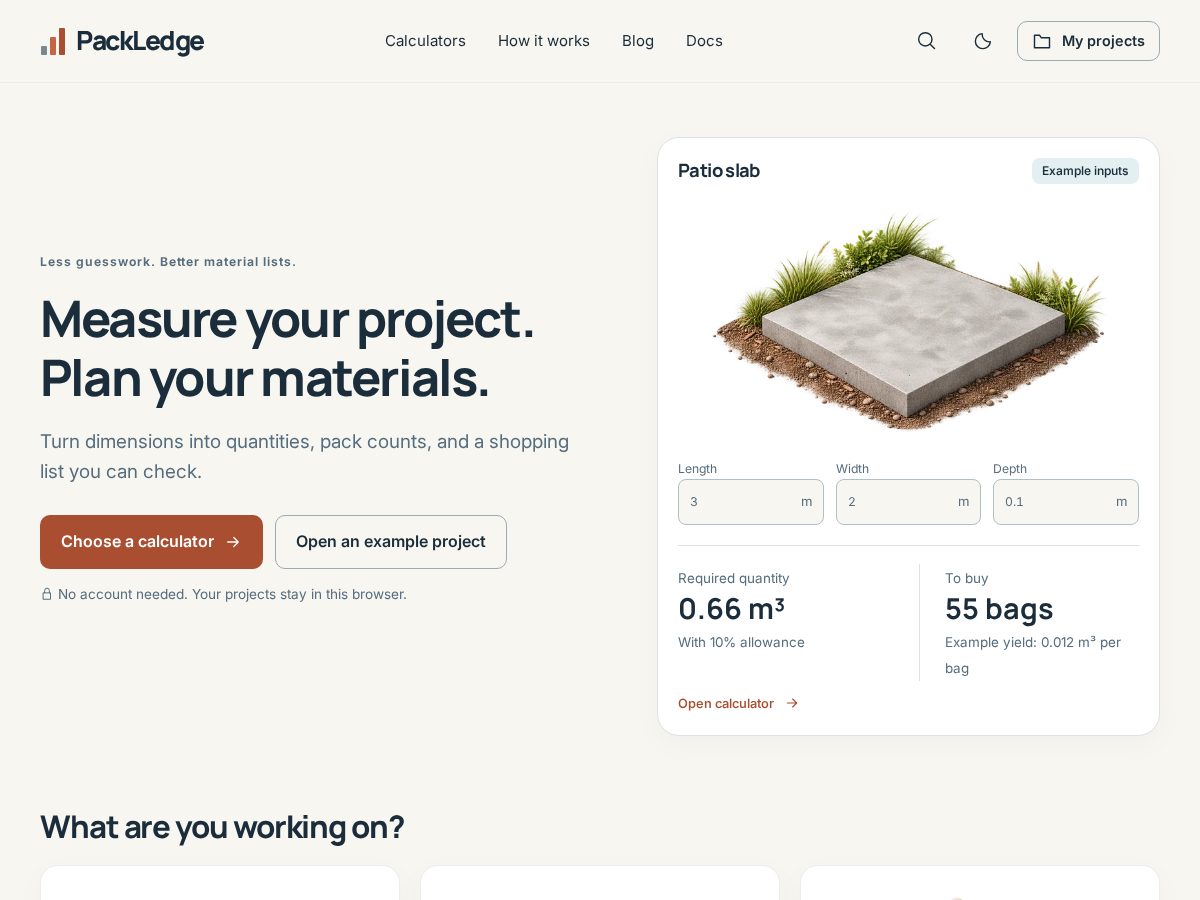The image size is (1200, 900).
Task: Click the Length input field
Action: (751, 502)
